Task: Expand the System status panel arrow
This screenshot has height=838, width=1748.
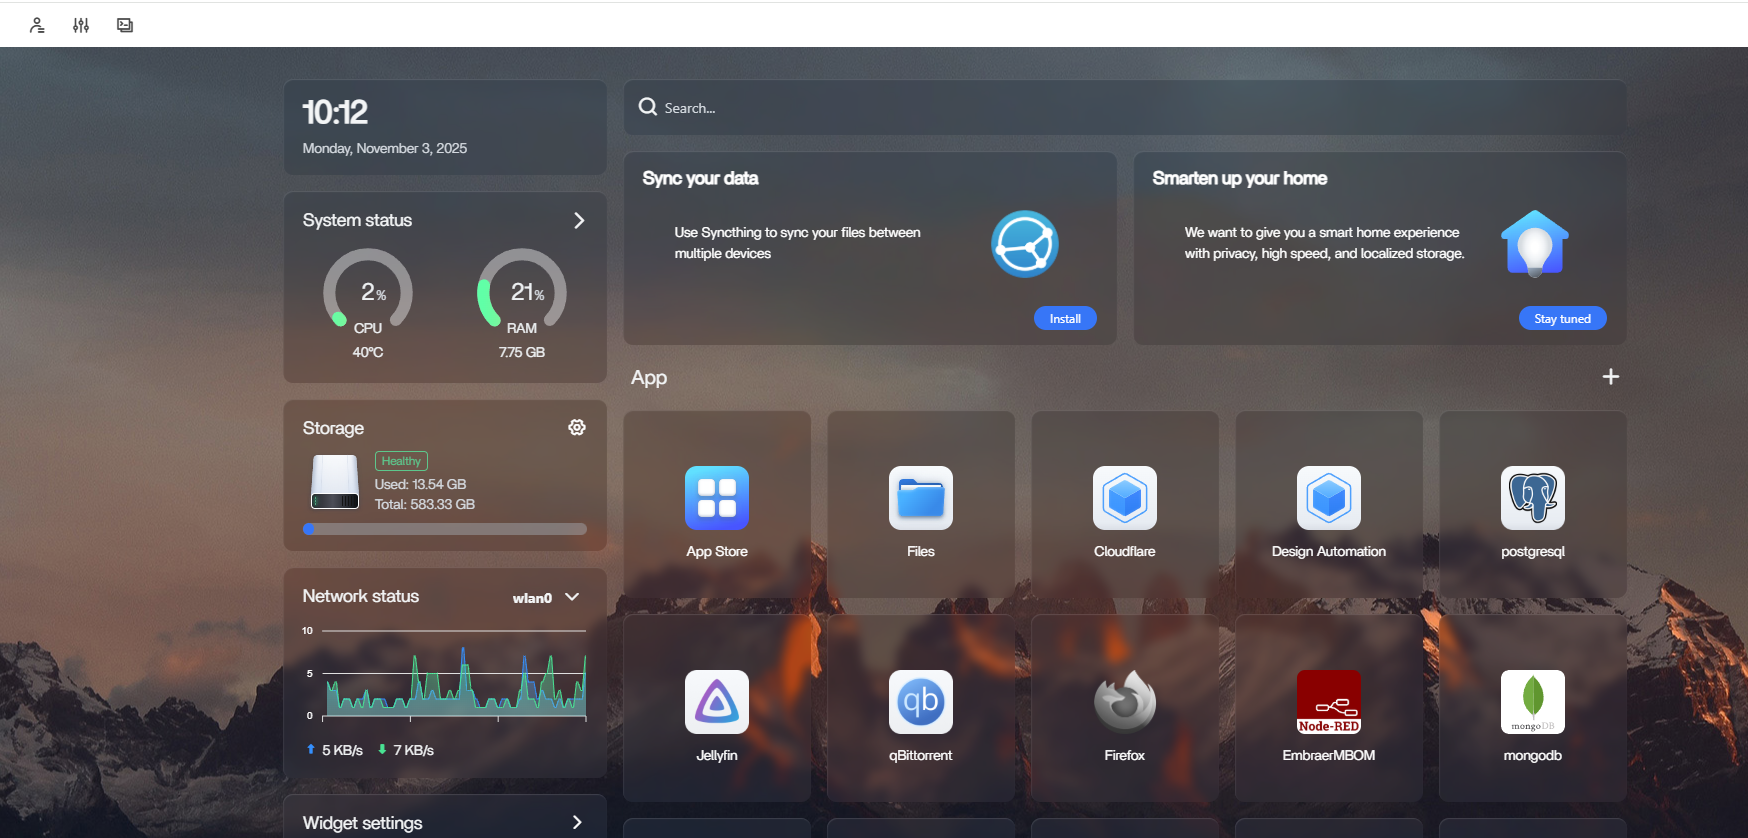Action: pyautogui.click(x=579, y=220)
